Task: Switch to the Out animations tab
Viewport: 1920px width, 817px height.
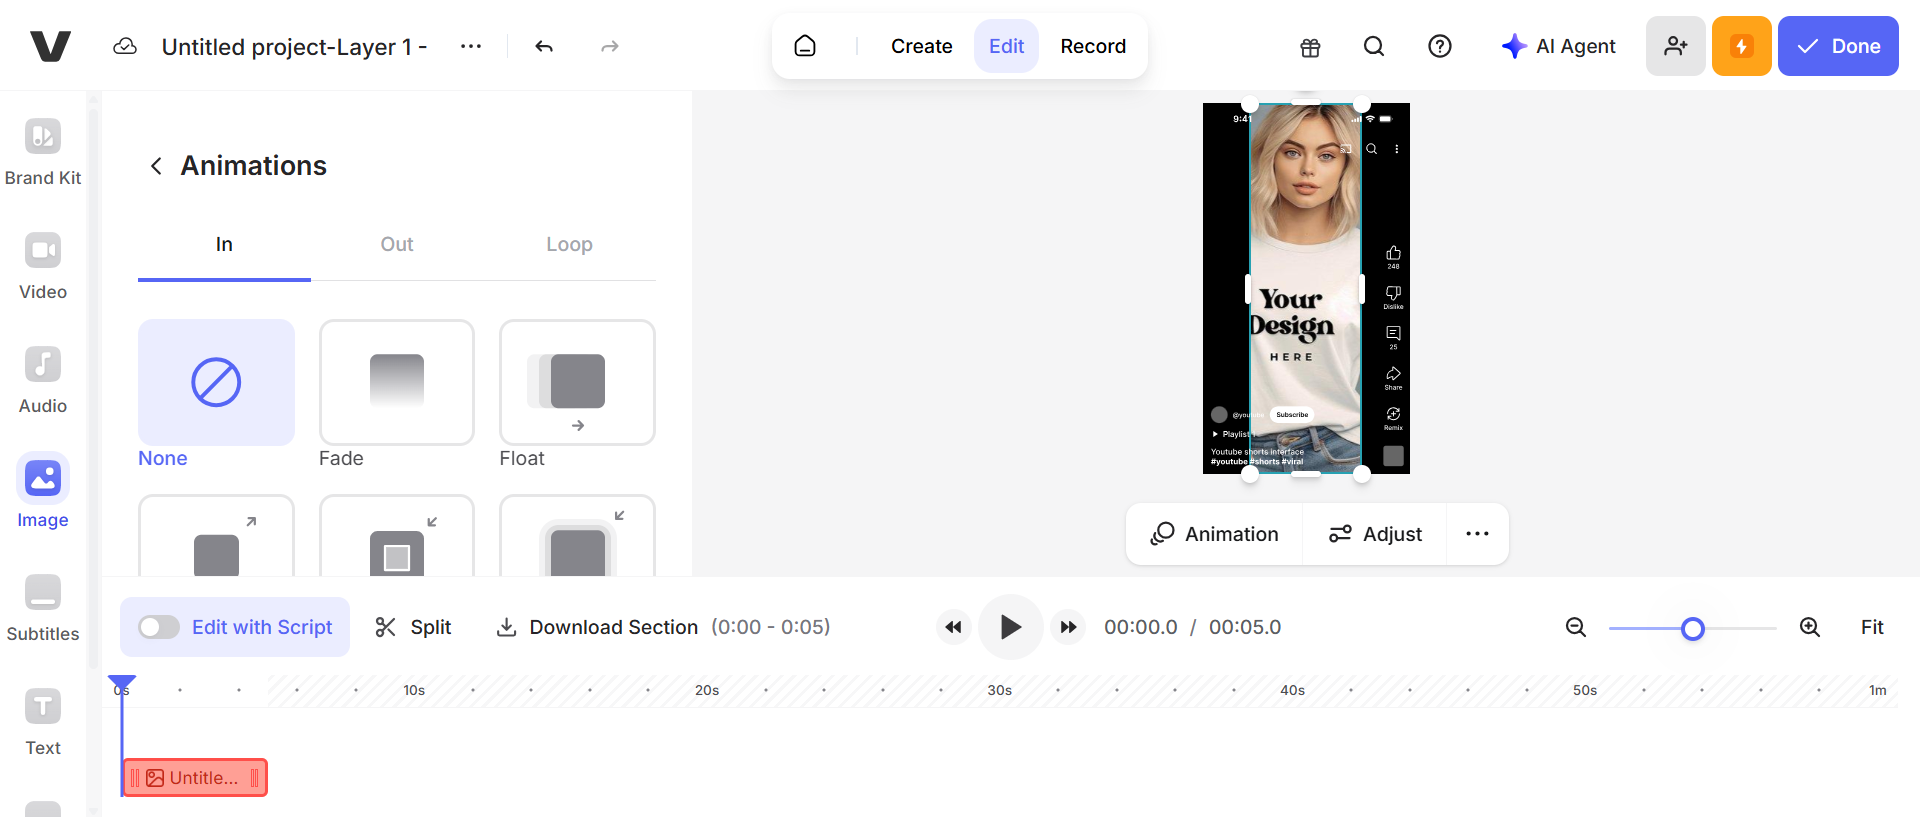Action: click(397, 244)
